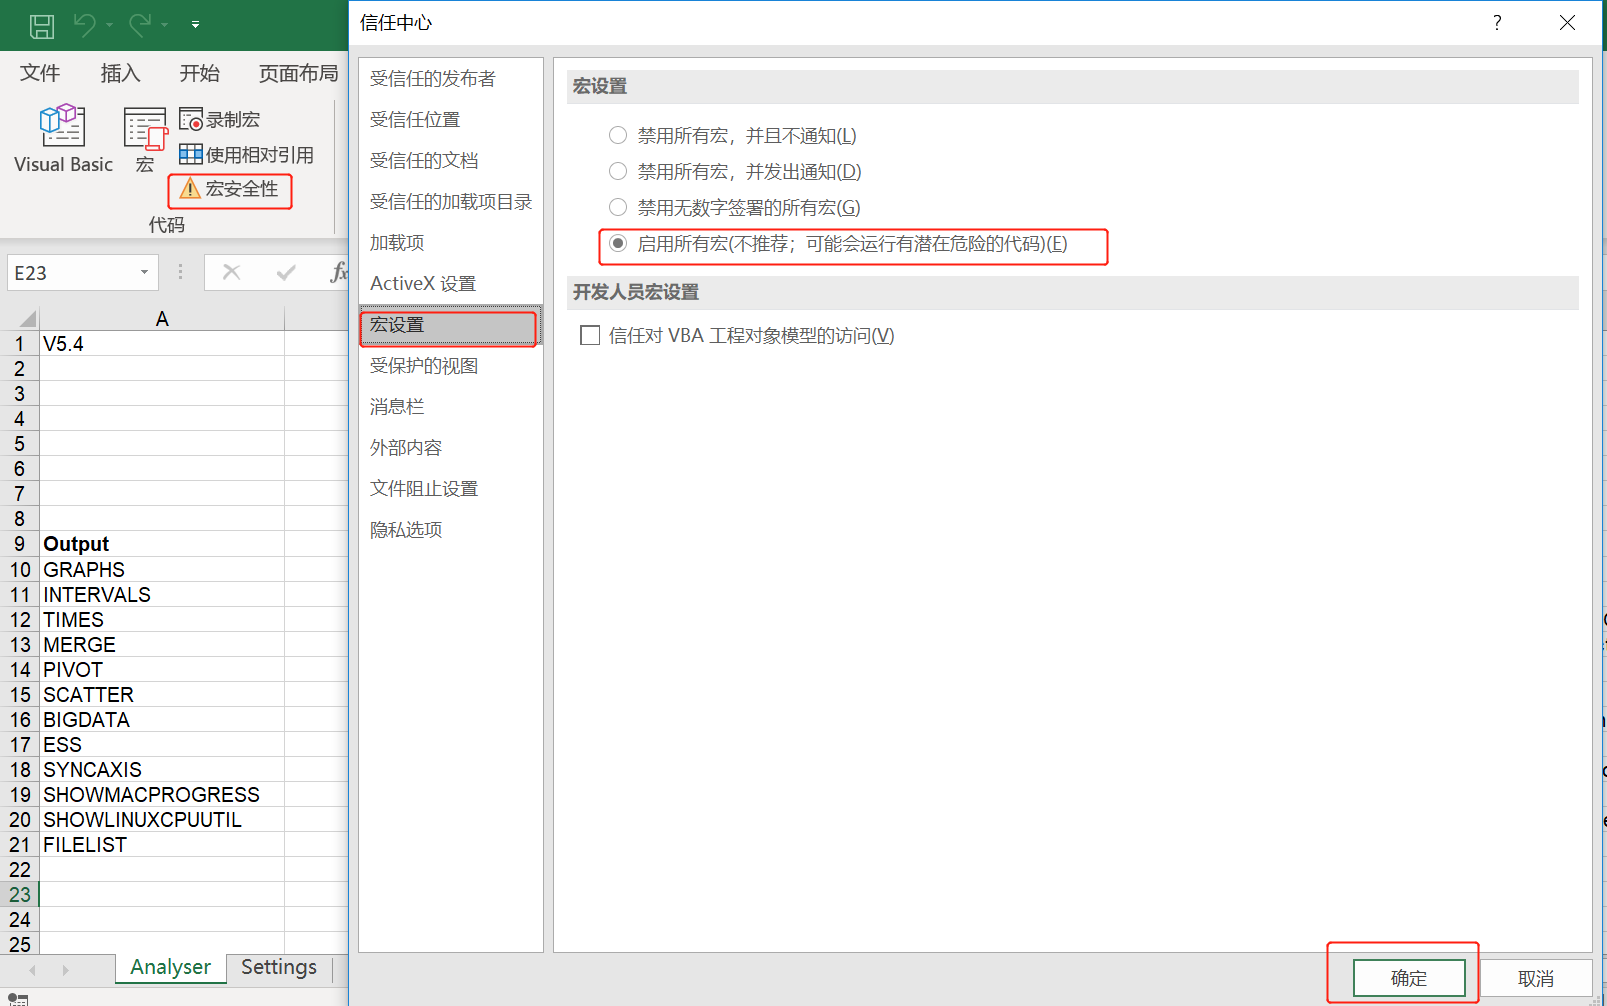Open the Visual Basic editor
Image resolution: width=1607 pixels, height=1006 pixels.
(x=63, y=138)
